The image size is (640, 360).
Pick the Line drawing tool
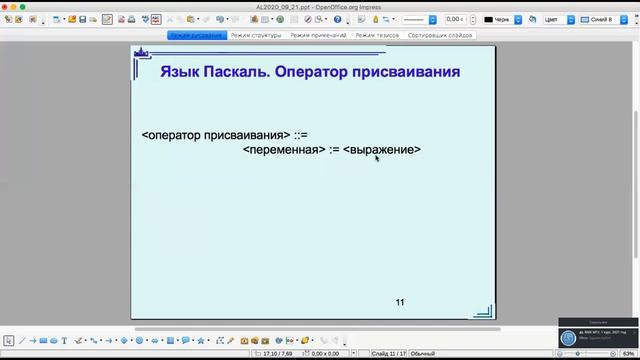tap(22, 340)
